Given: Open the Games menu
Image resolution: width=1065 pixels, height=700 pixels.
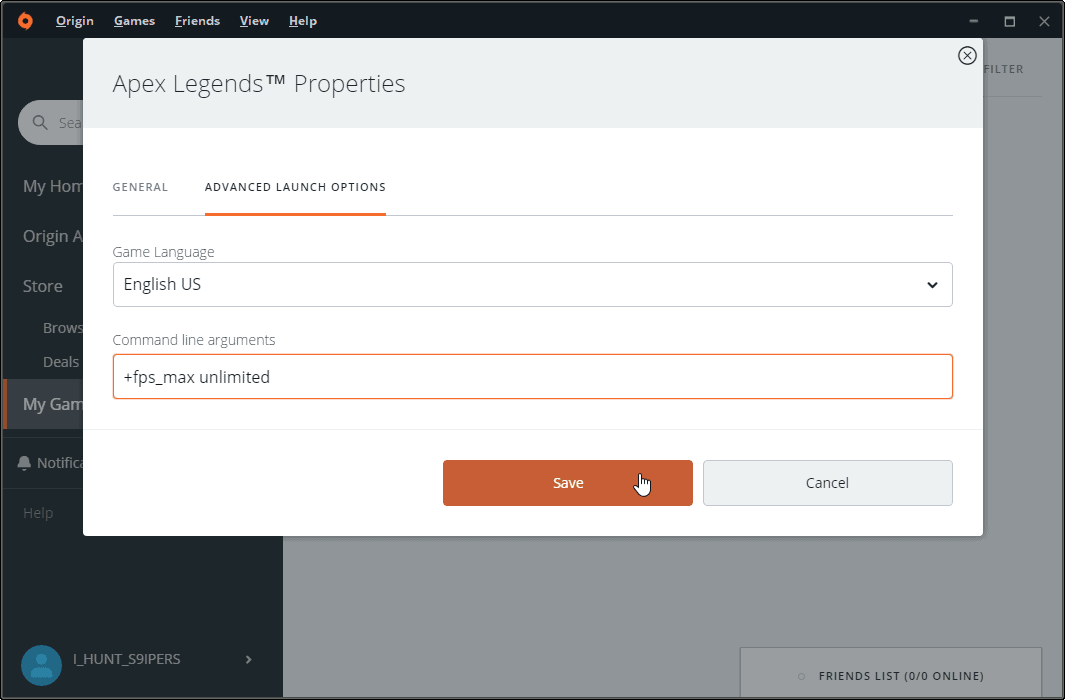Looking at the screenshot, I should (x=134, y=21).
